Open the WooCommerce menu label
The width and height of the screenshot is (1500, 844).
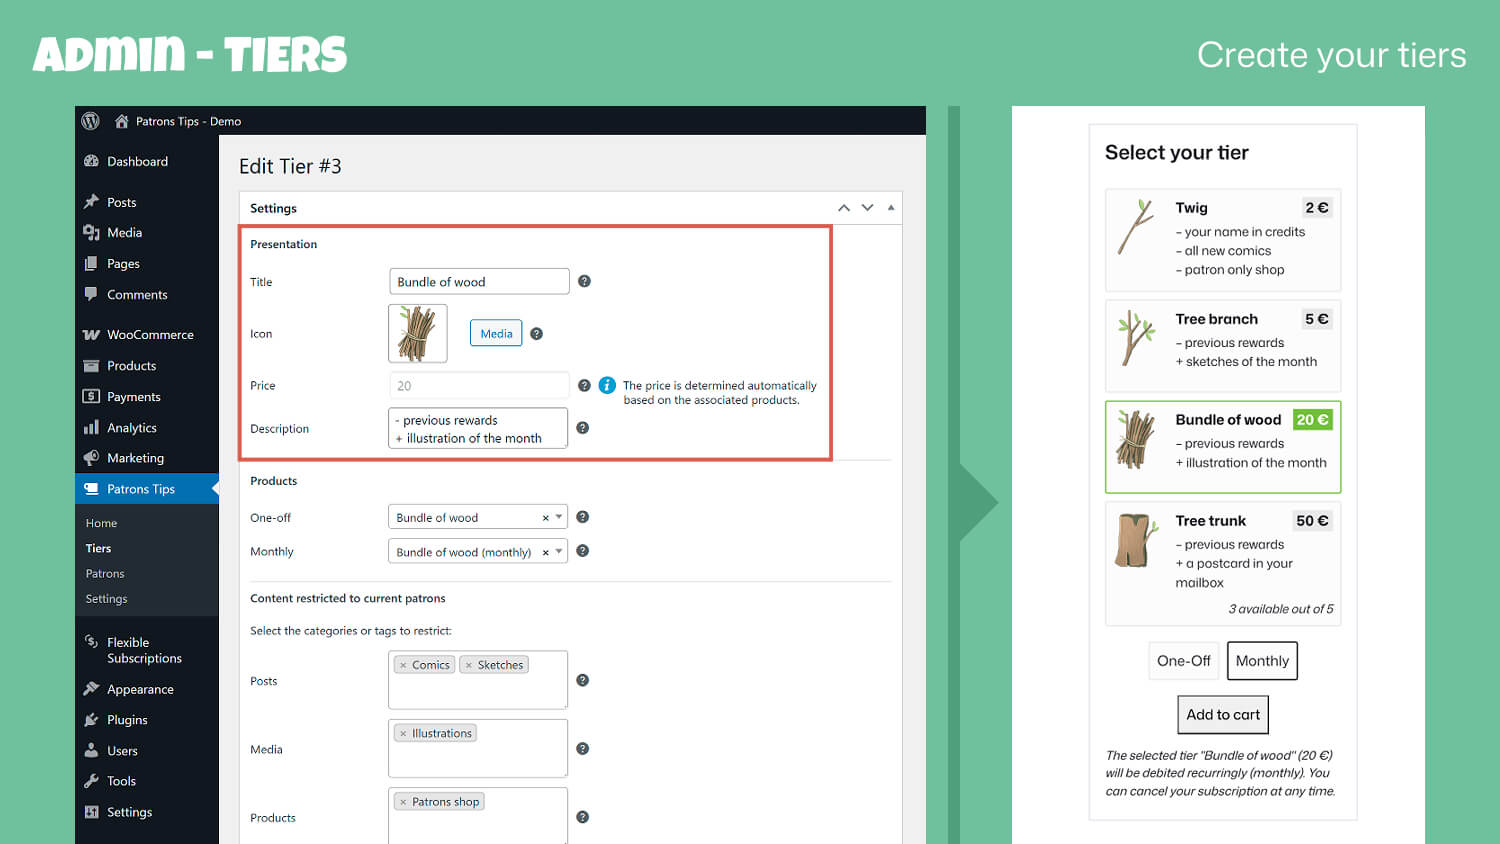pyautogui.click(x=150, y=334)
